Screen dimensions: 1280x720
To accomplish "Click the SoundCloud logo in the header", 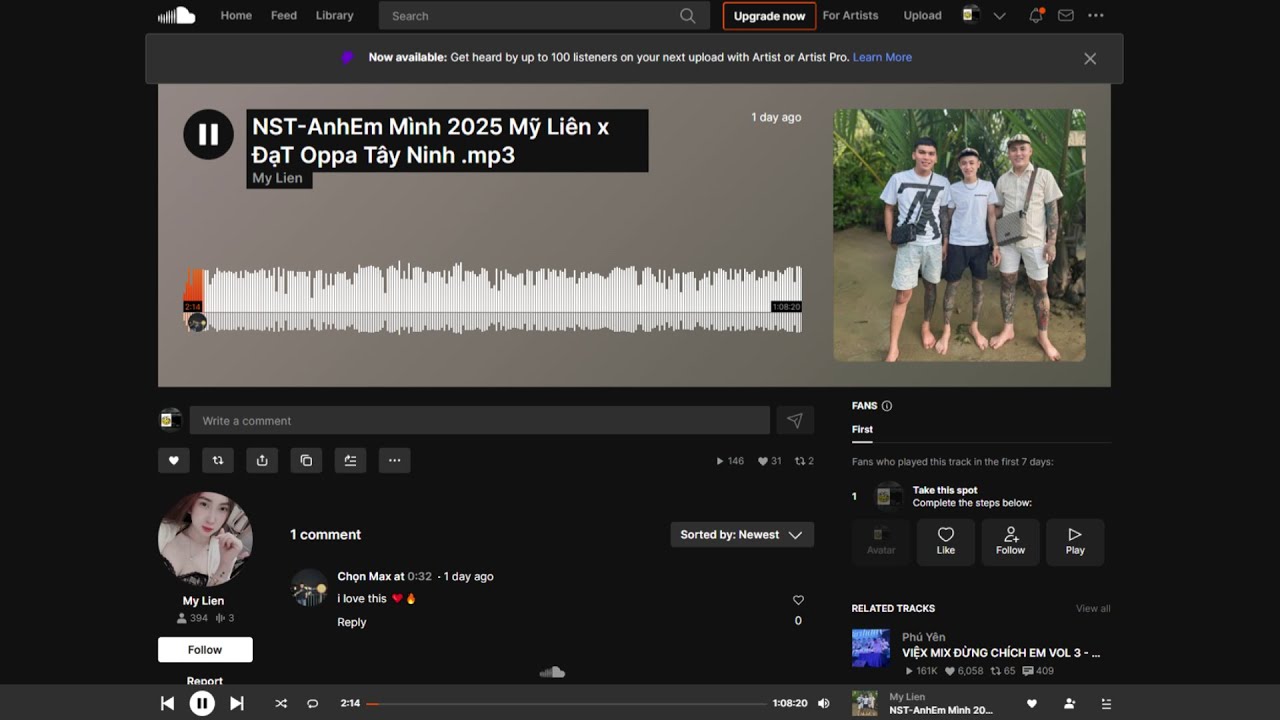I will 176,15.
